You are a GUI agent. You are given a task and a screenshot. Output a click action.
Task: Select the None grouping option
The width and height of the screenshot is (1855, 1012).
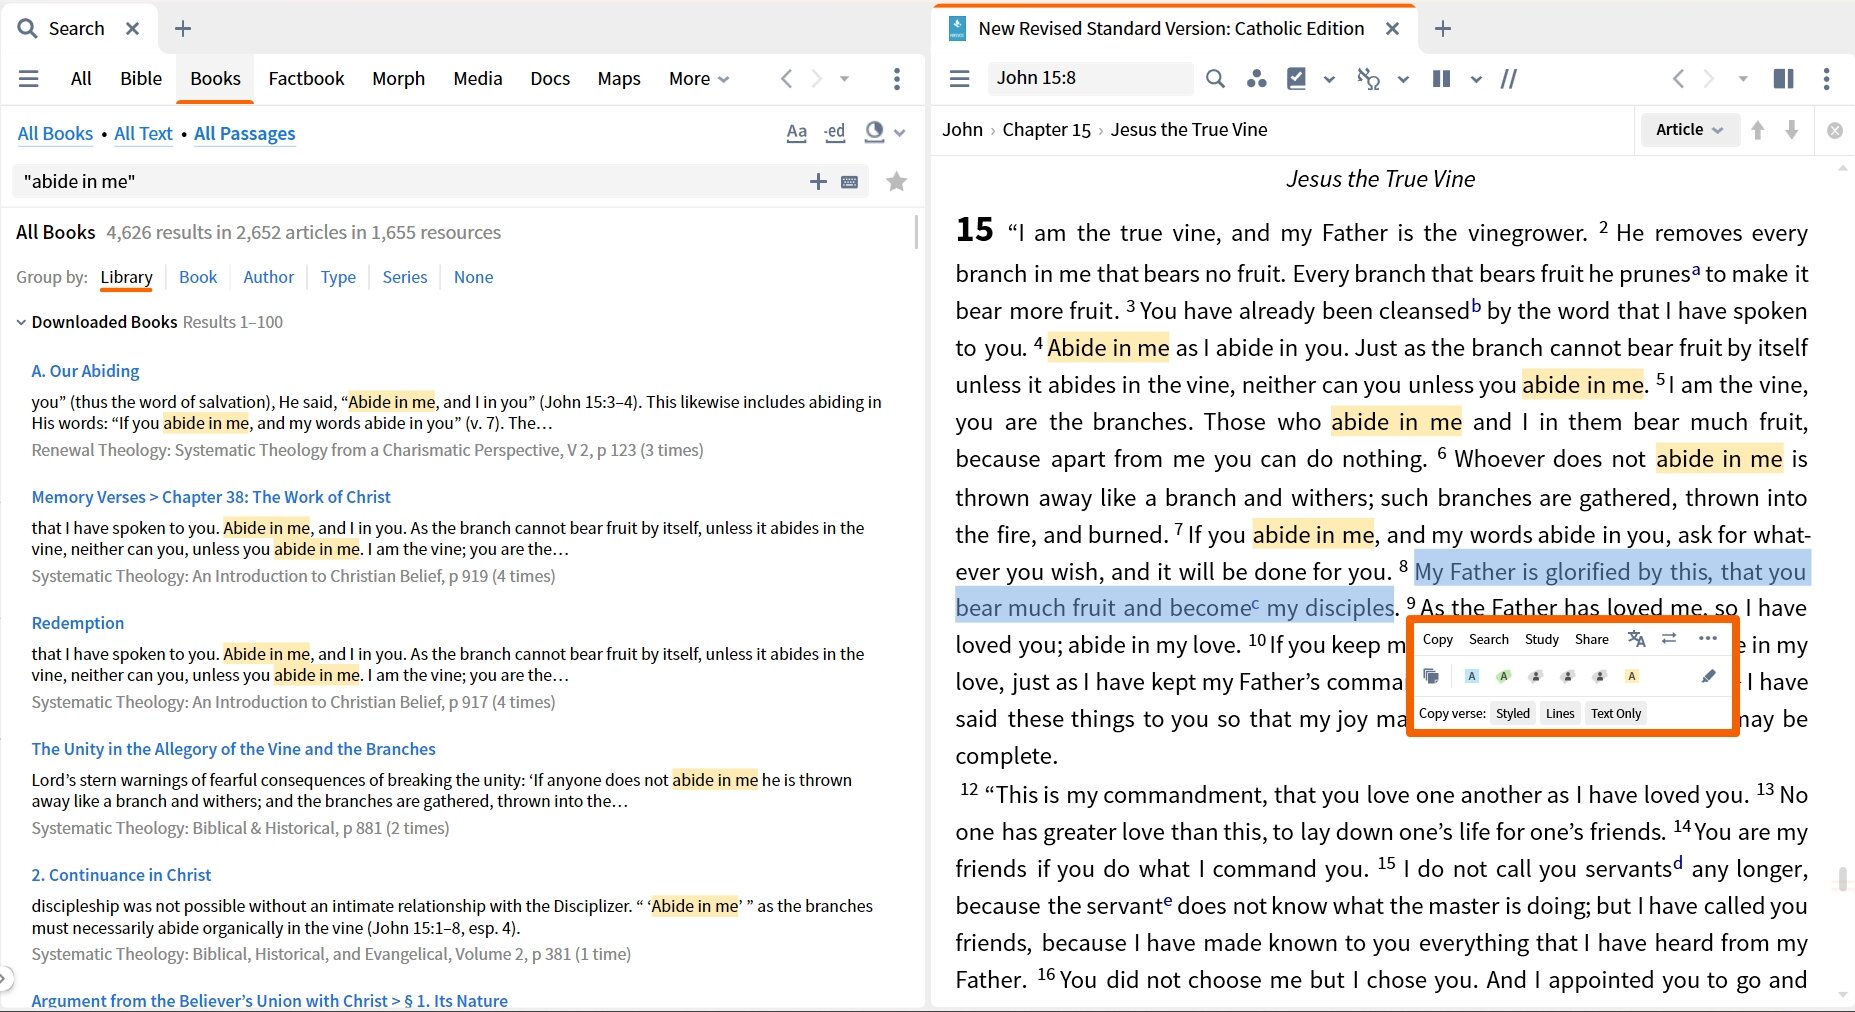(x=473, y=277)
